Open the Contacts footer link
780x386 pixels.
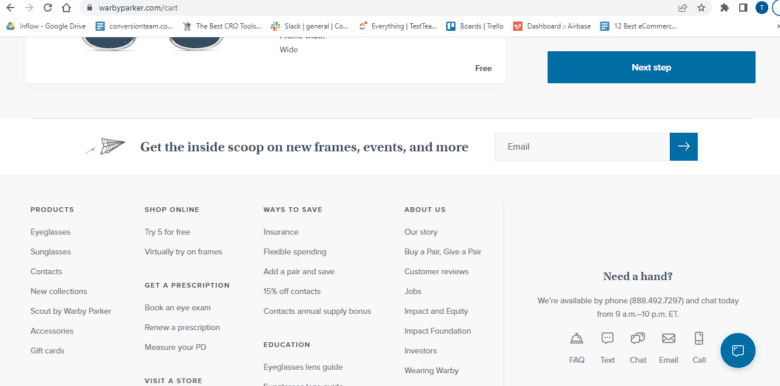(46, 272)
